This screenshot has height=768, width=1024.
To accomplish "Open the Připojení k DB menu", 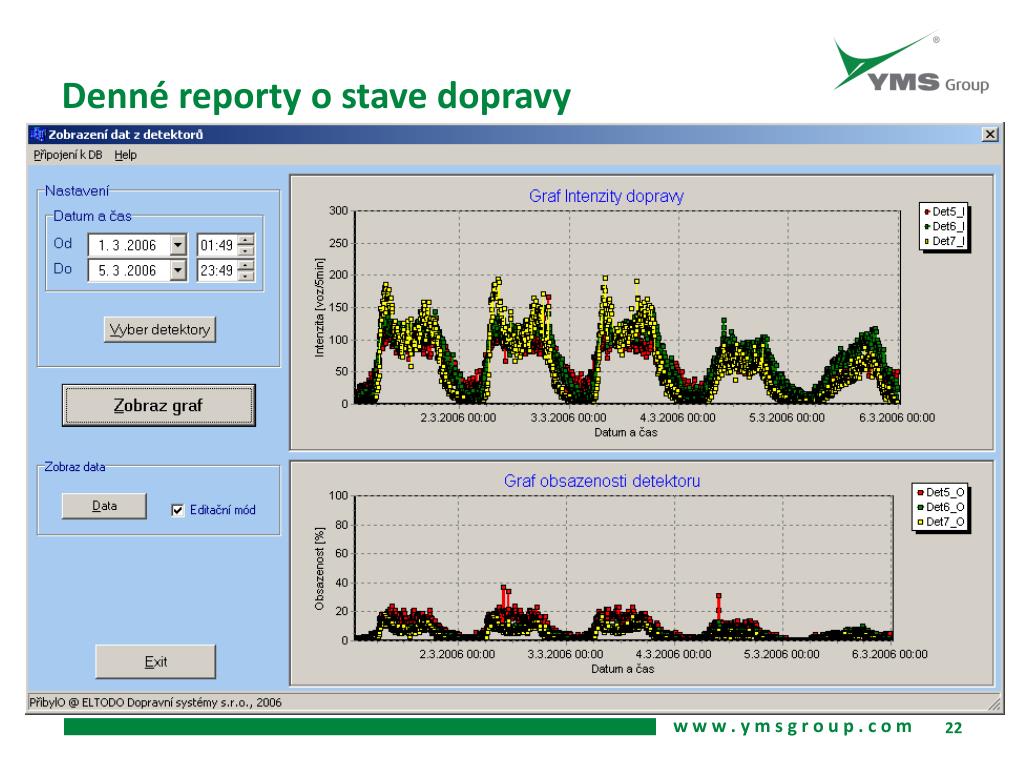I will pos(68,155).
